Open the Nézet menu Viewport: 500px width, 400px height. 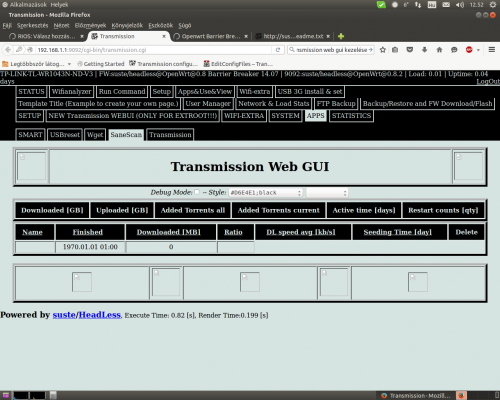click(61, 25)
